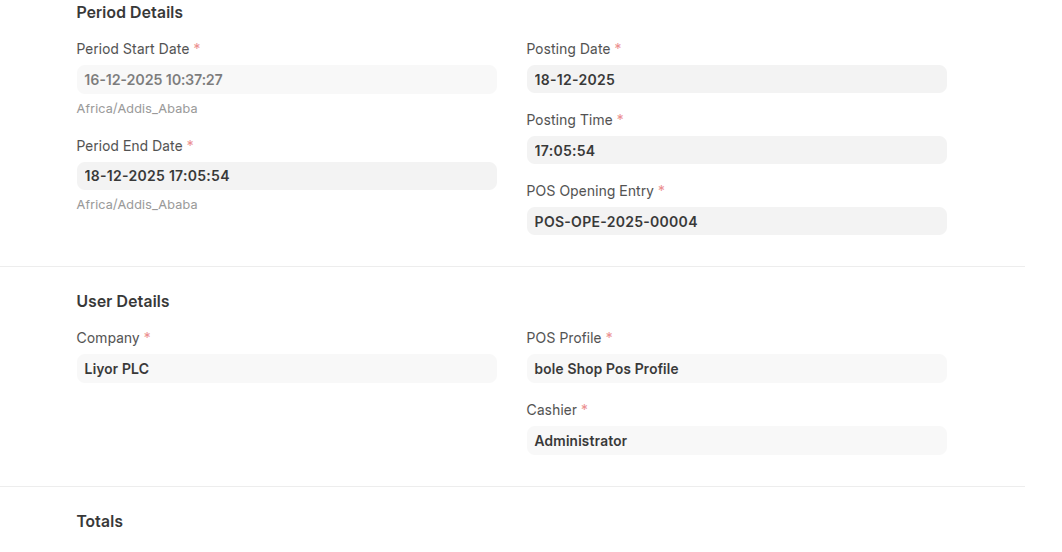Image resolution: width=1062 pixels, height=552 pixels.
Task: Open the POS Profile field dropdown
Action: [x=736, y=369]
